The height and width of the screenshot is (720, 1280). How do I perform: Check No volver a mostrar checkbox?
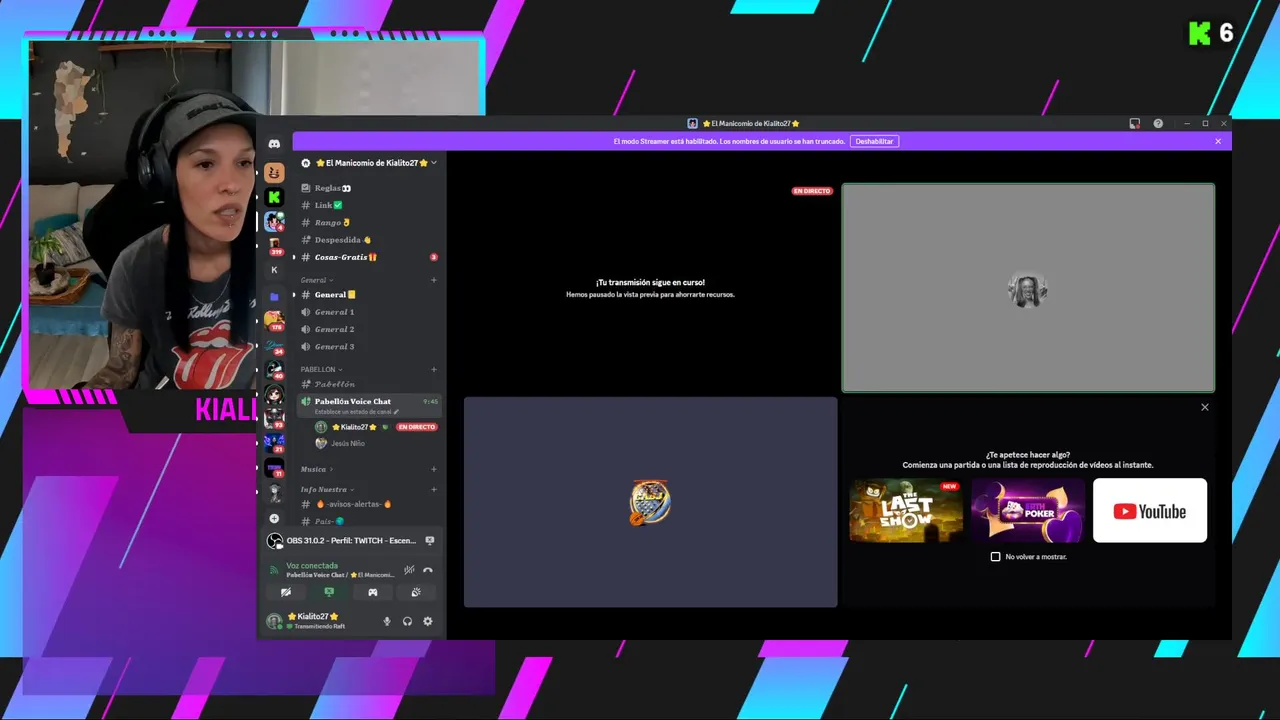pos(995,557)
